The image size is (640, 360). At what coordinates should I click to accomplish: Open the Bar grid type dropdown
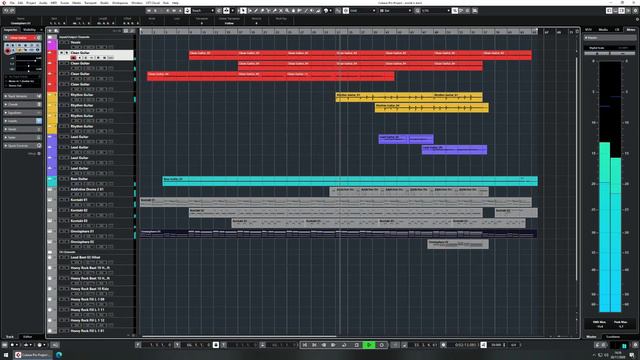395,11
